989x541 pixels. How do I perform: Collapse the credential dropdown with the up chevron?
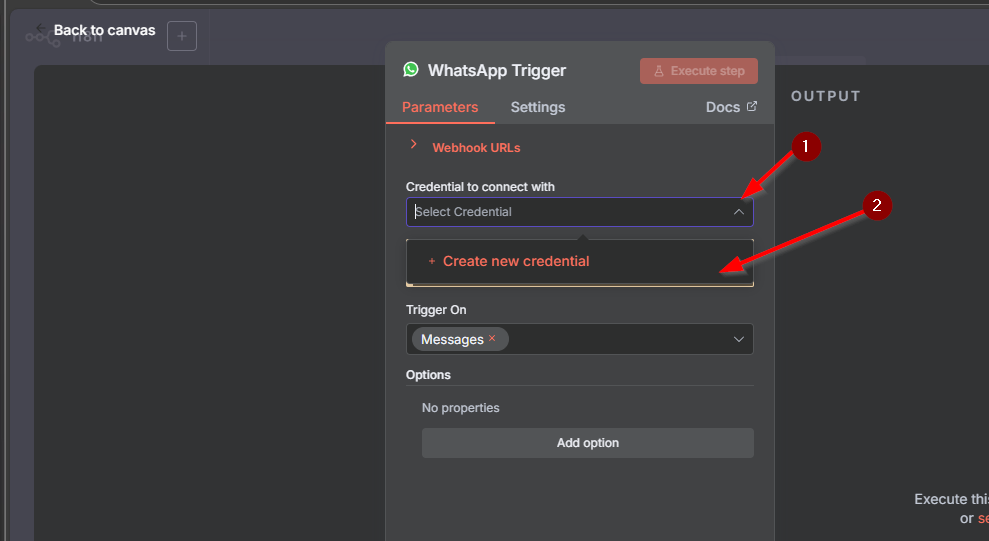(x=739, y=212)
